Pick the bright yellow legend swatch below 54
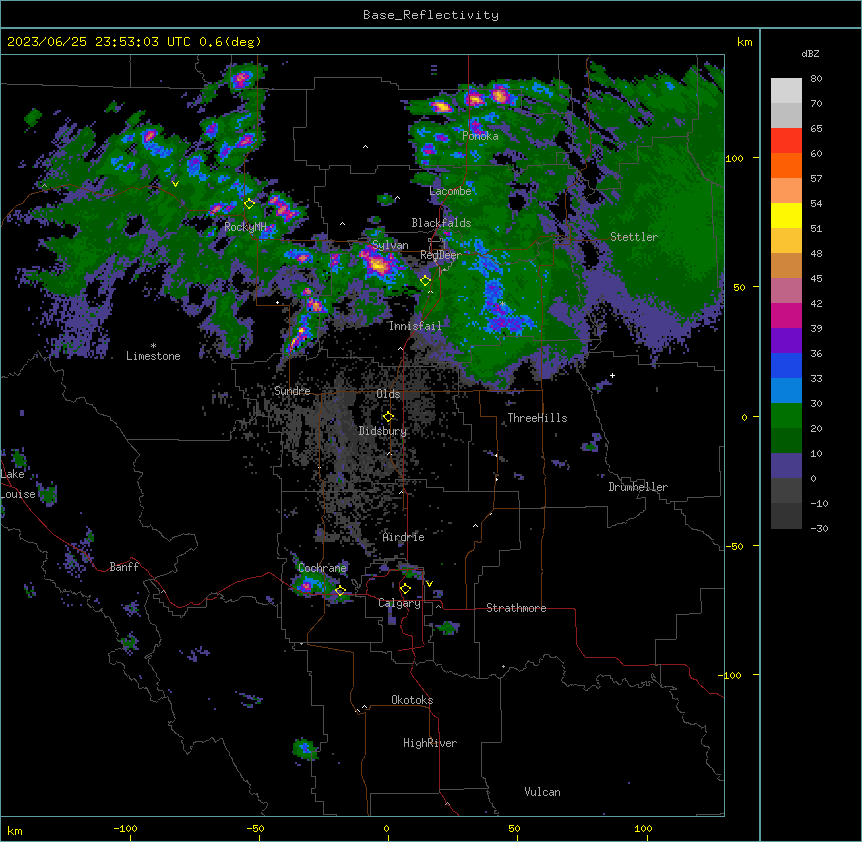The width and height of the screenshot is (862, 842). tap(786, 216)
